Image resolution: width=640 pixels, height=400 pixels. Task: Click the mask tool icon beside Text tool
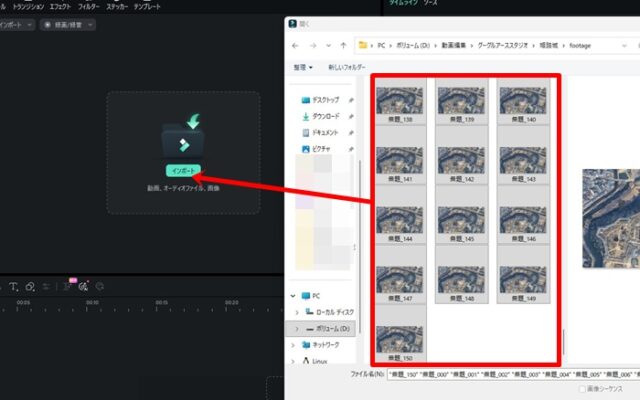tap(31, 287)
